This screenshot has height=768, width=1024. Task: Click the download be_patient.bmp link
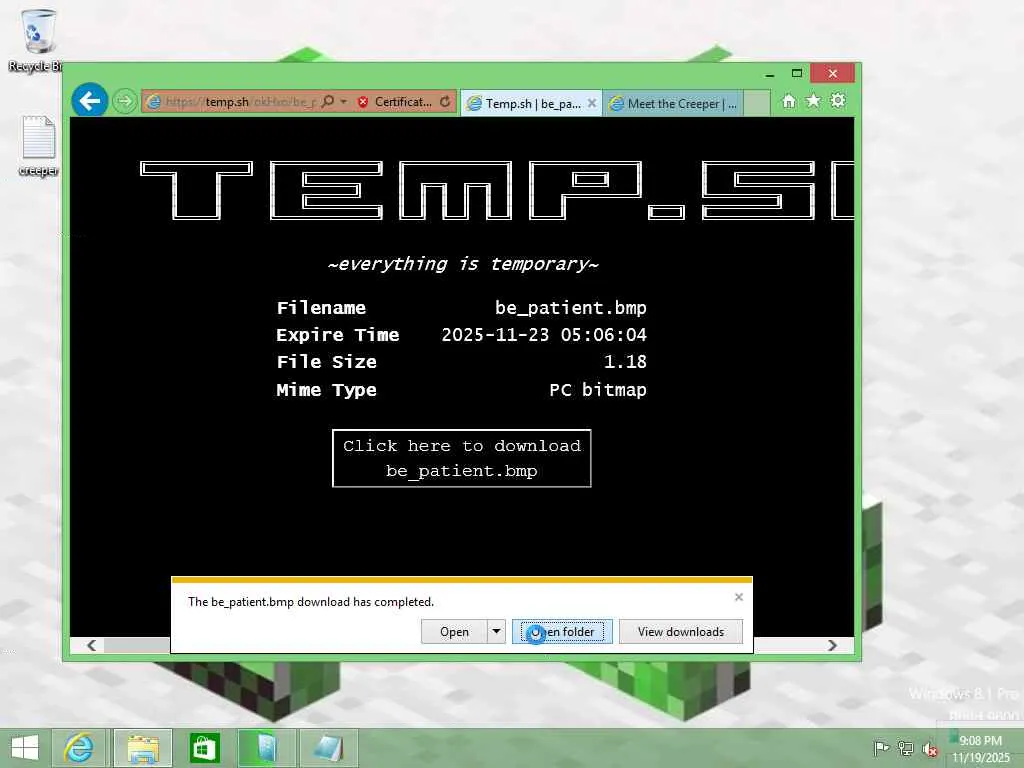[x=462, y=458]
